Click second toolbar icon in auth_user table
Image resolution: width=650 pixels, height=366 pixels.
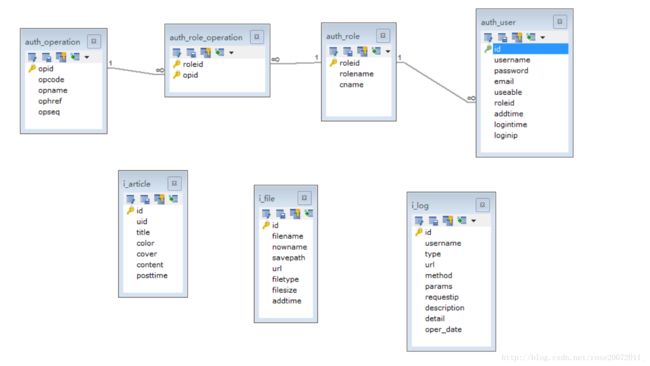pos(502,37)
